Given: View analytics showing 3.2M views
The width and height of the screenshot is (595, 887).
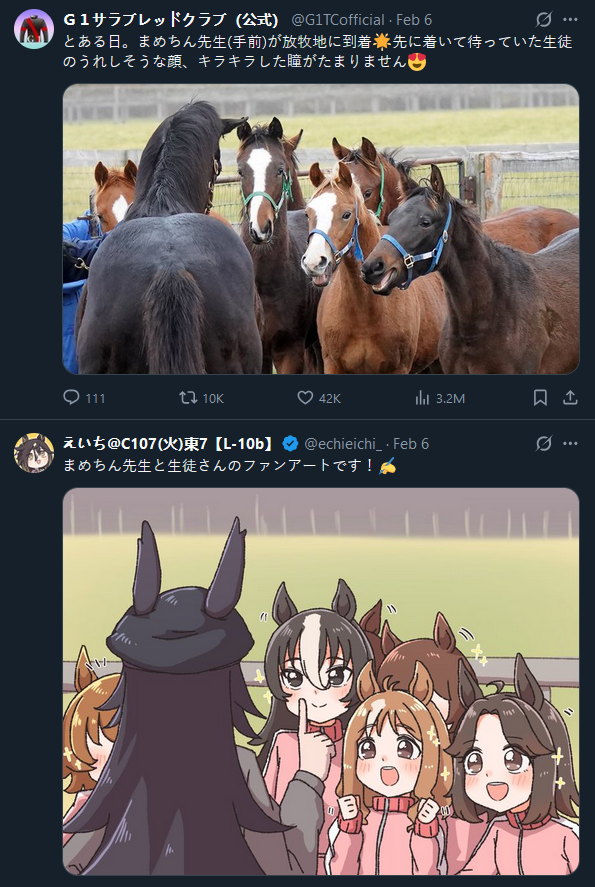Looking at the screenshot, I should point(439,398).
